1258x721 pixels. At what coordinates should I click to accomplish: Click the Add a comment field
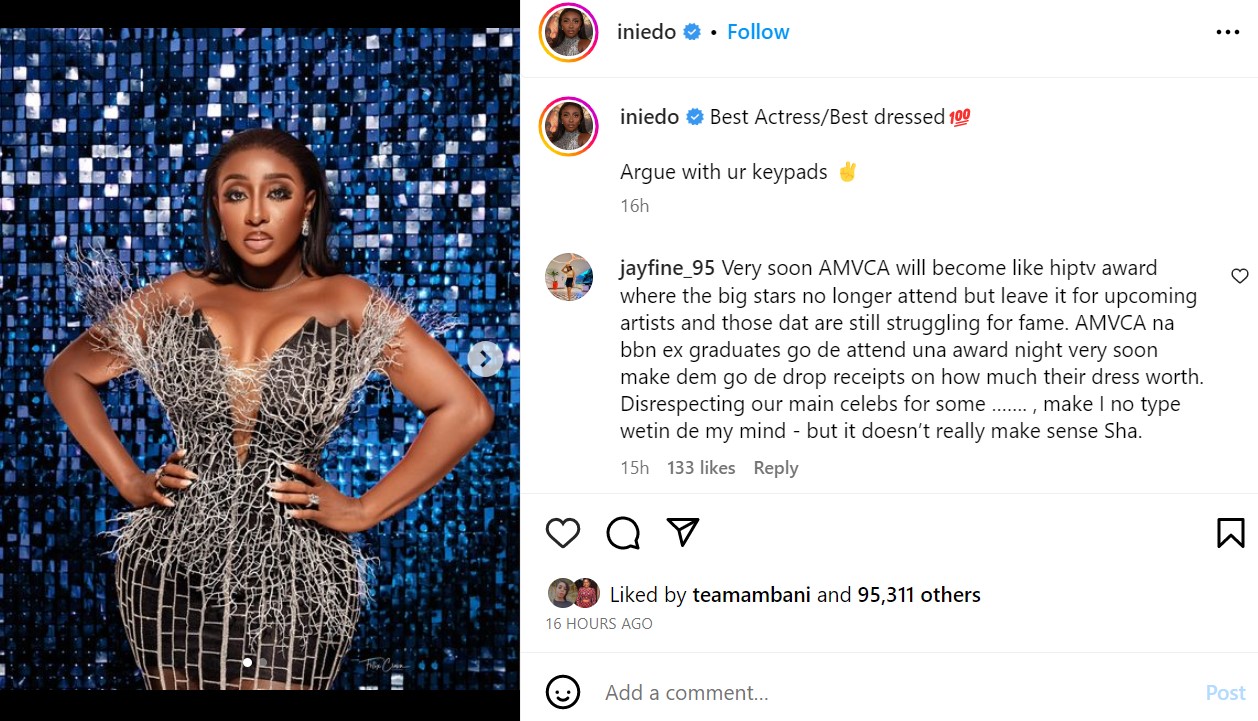pyautogui.click(x=890, y=692)
